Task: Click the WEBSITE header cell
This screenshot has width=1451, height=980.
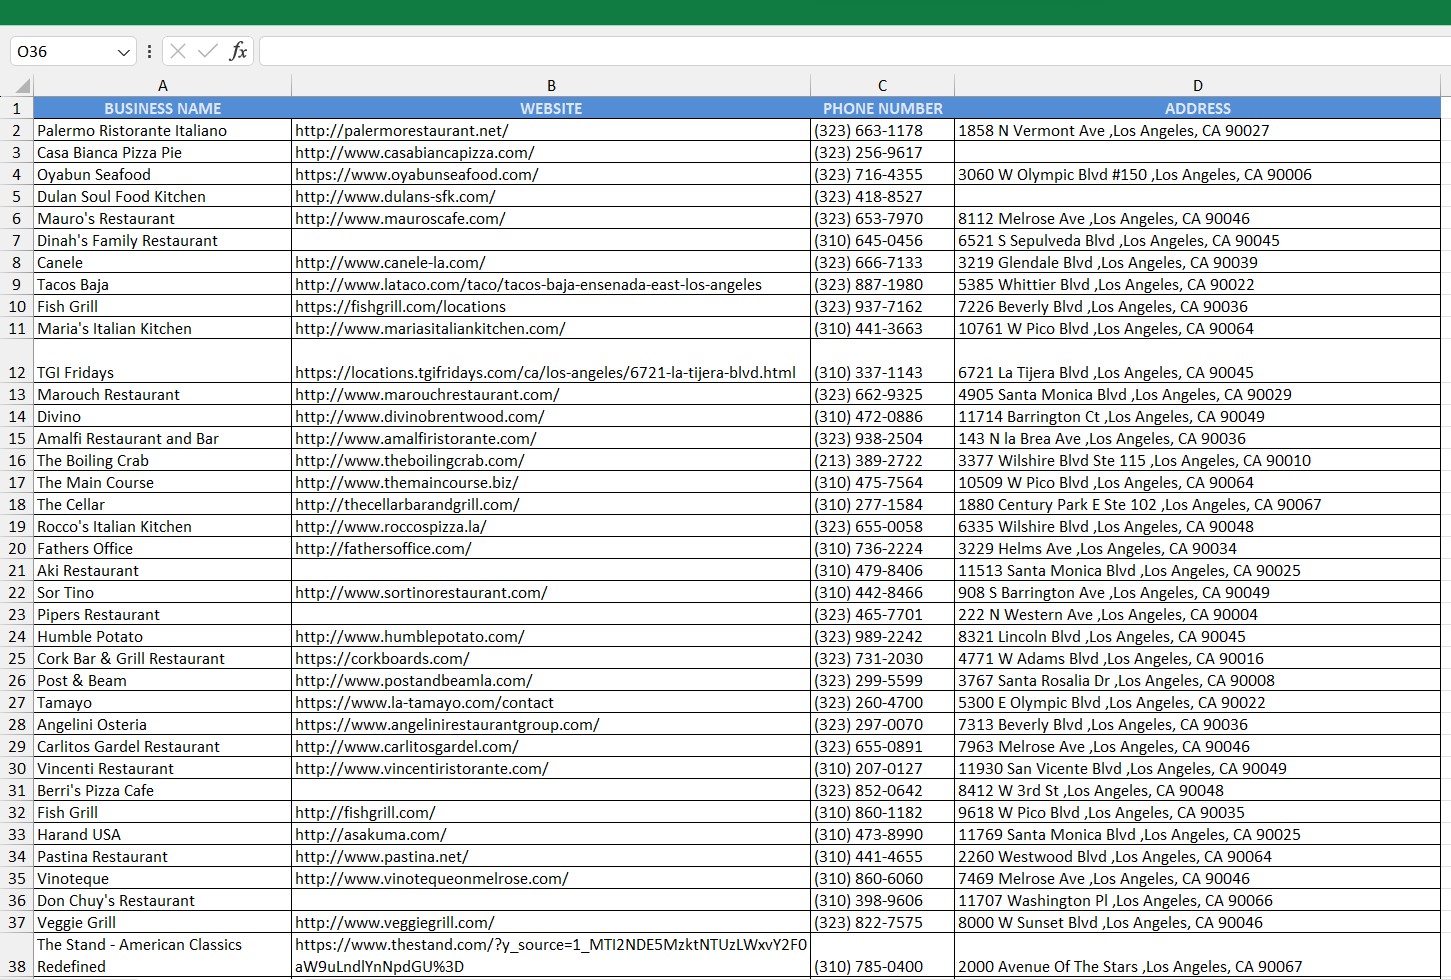Action: coord(551,108)
